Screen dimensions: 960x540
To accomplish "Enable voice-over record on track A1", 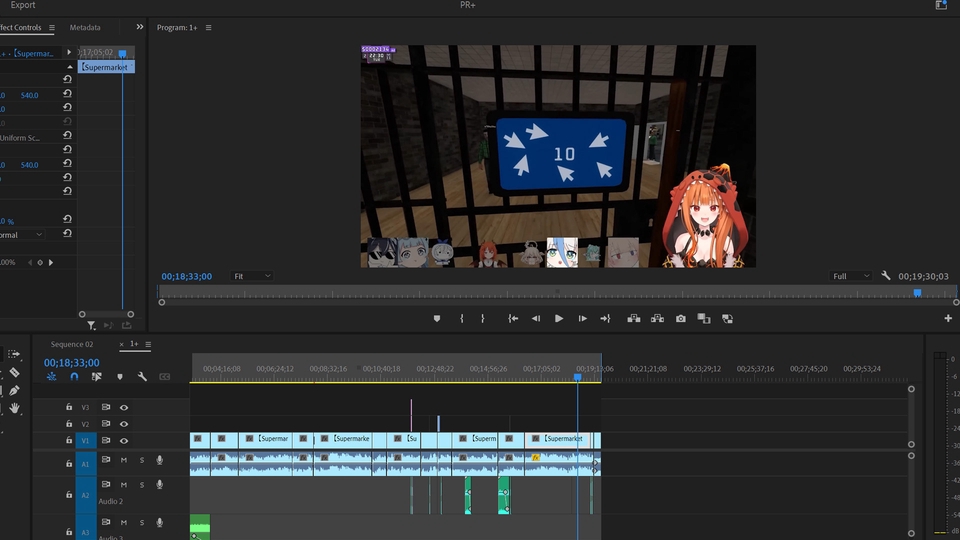I will tap(160, 460).
